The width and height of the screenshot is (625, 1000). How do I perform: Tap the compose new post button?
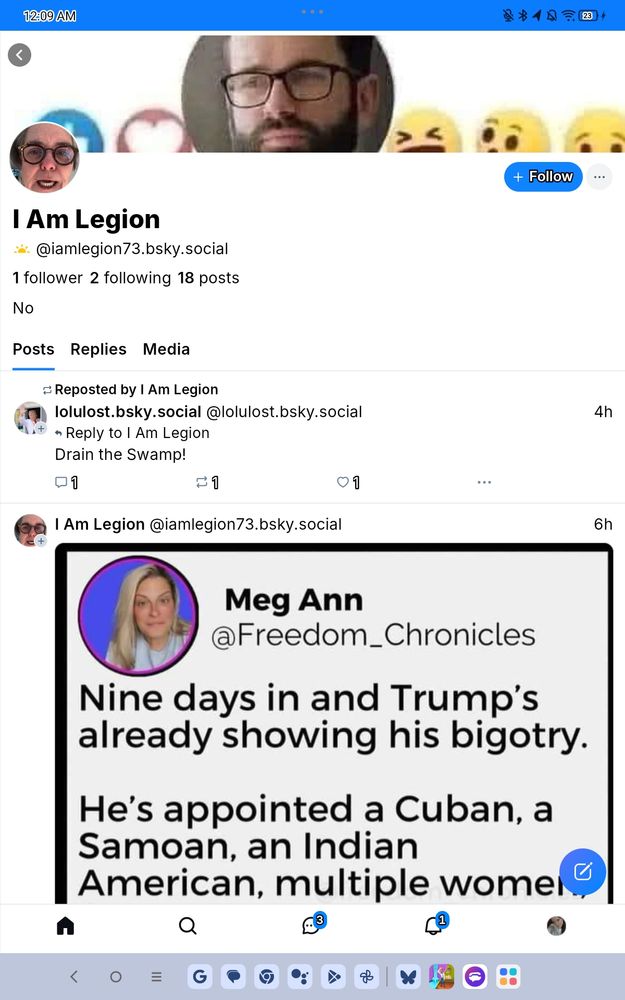[582, 871]
